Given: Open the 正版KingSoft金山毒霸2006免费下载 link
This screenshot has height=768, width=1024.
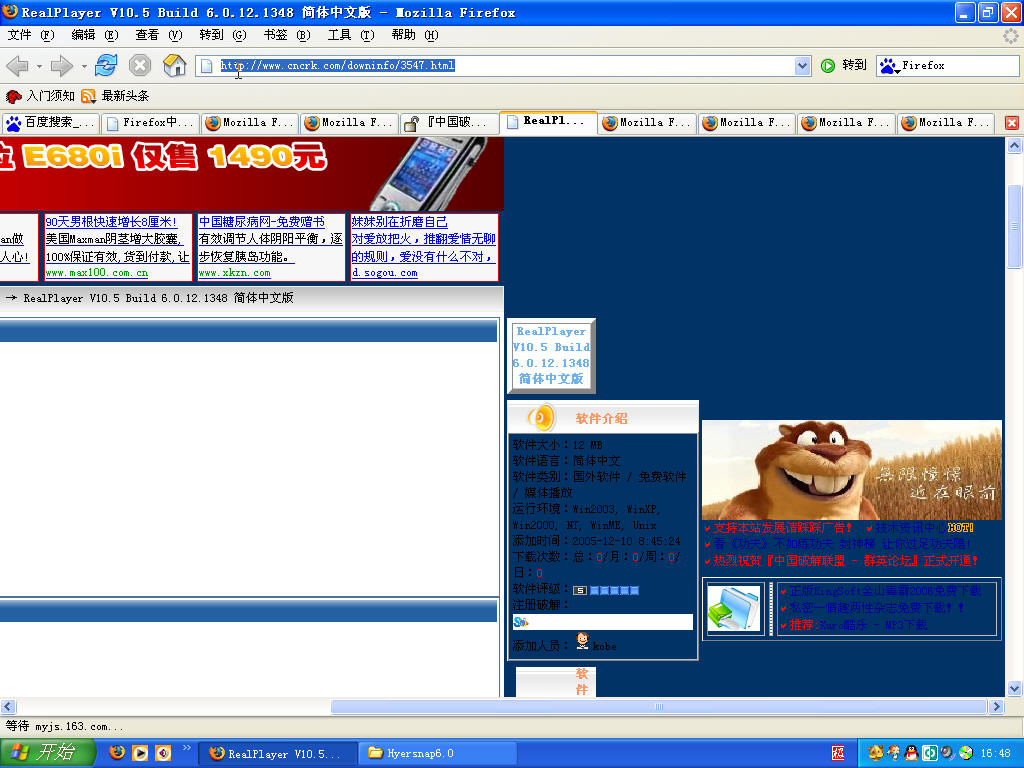Looking at the screenshot, I should 885,591.
